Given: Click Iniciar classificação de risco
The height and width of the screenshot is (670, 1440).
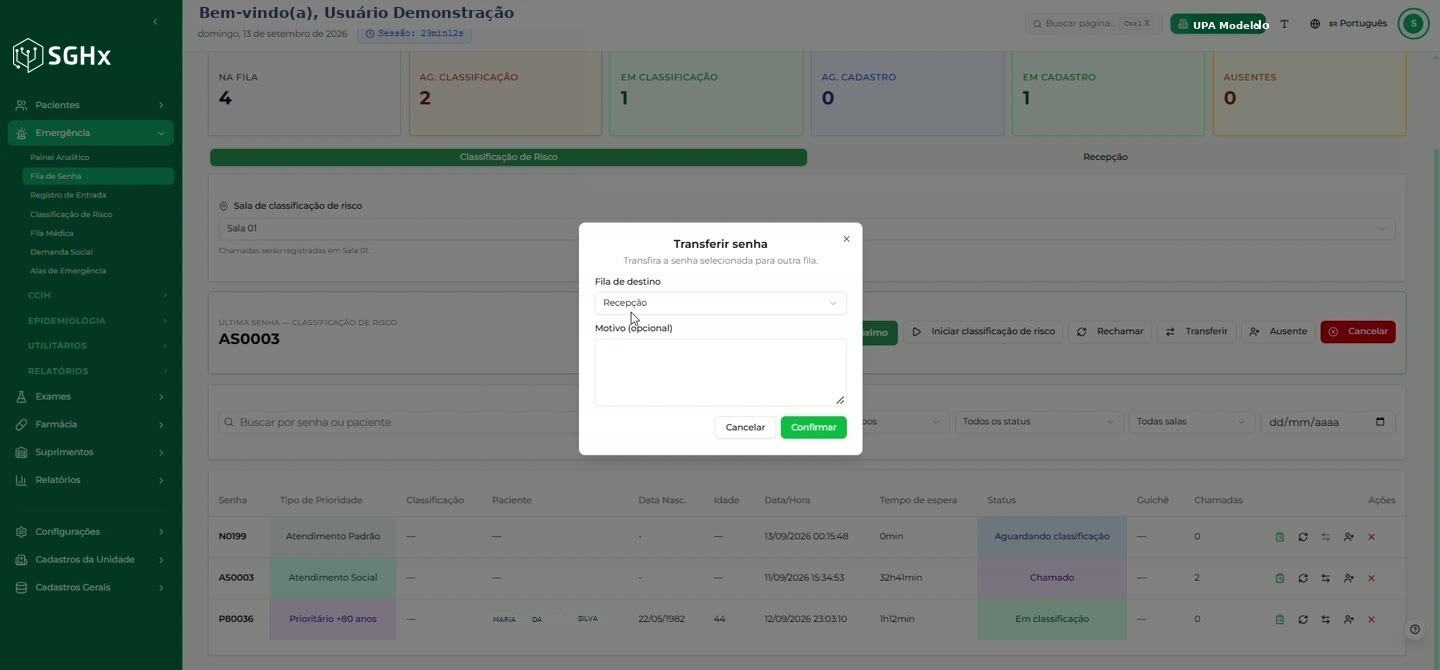Looking at the screenshot, I should 983,332.
